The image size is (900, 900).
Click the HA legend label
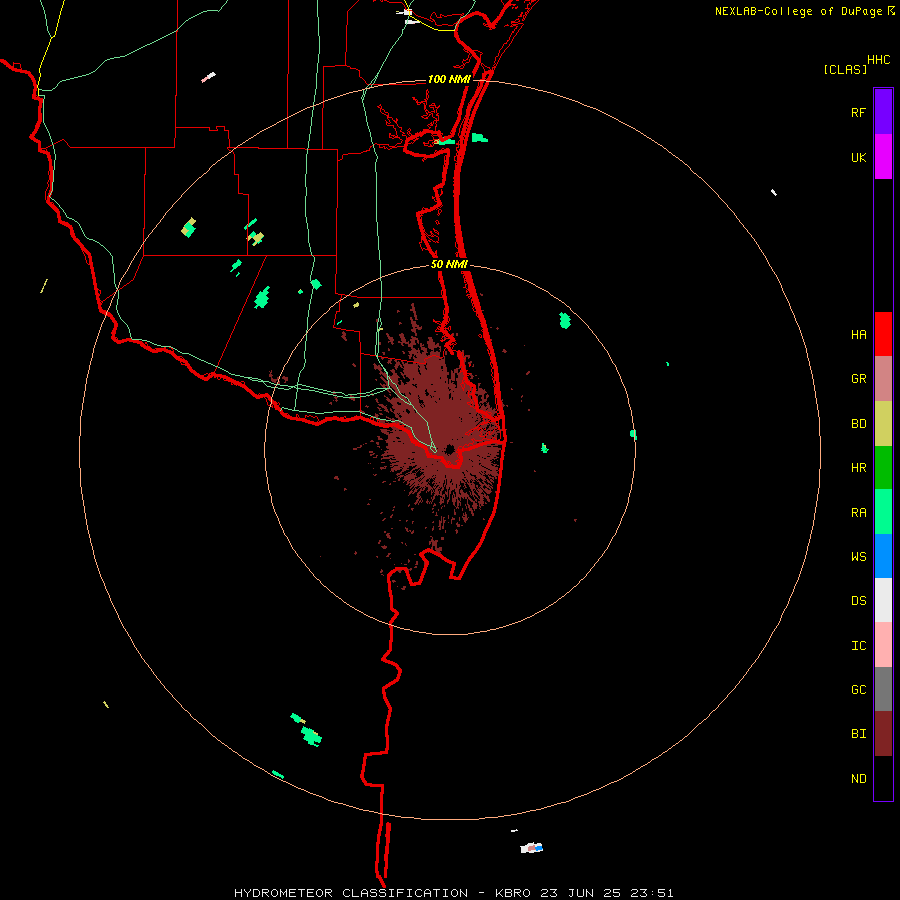[x=858, y=334]
